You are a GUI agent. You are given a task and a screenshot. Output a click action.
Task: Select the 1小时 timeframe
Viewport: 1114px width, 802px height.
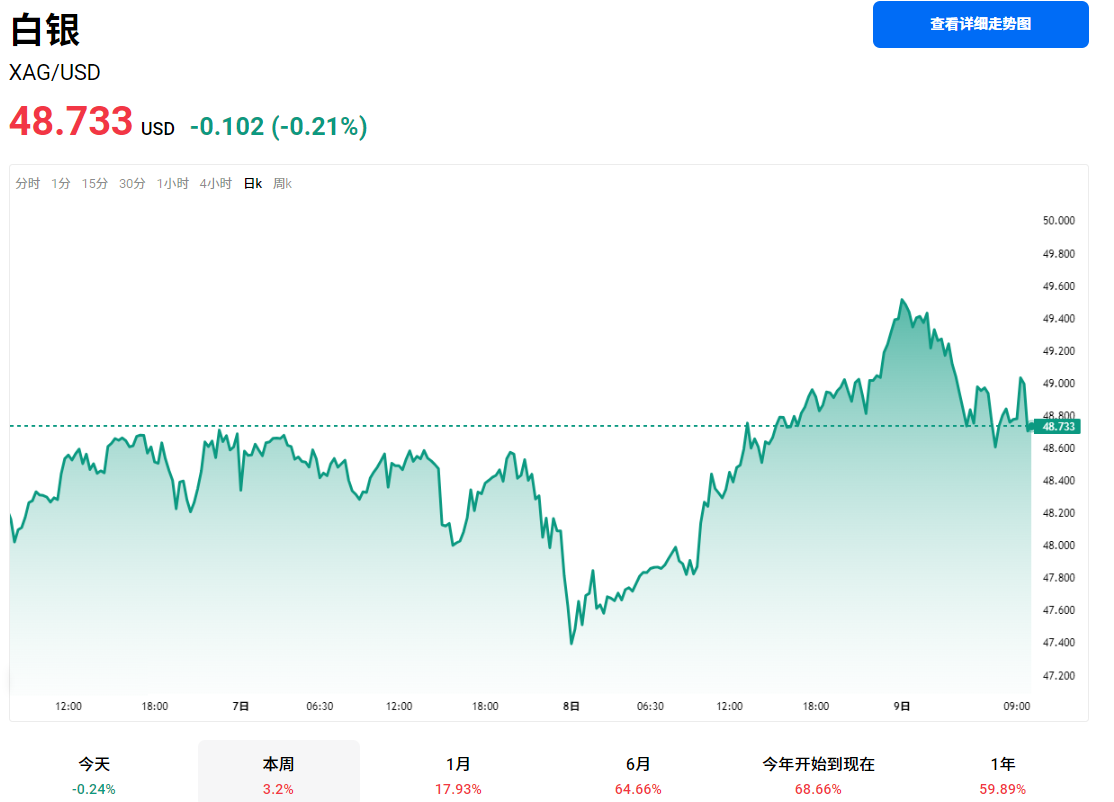click(x=172, y=184)
